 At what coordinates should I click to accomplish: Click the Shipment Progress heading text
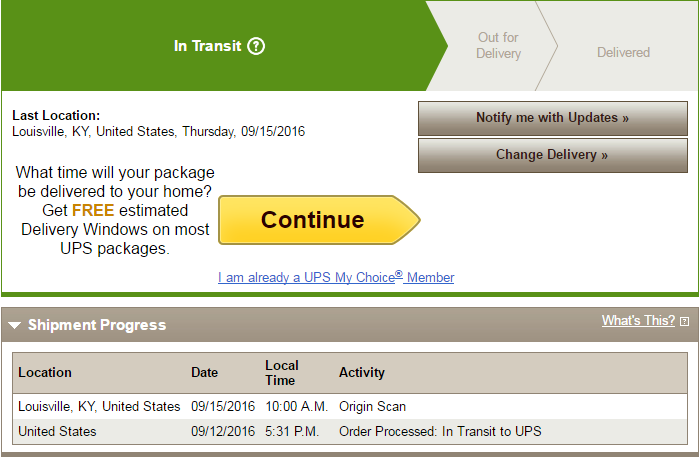pos(97,325)
